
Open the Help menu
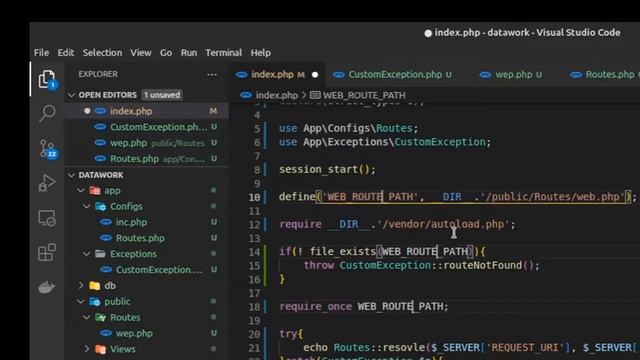[261, 53]
